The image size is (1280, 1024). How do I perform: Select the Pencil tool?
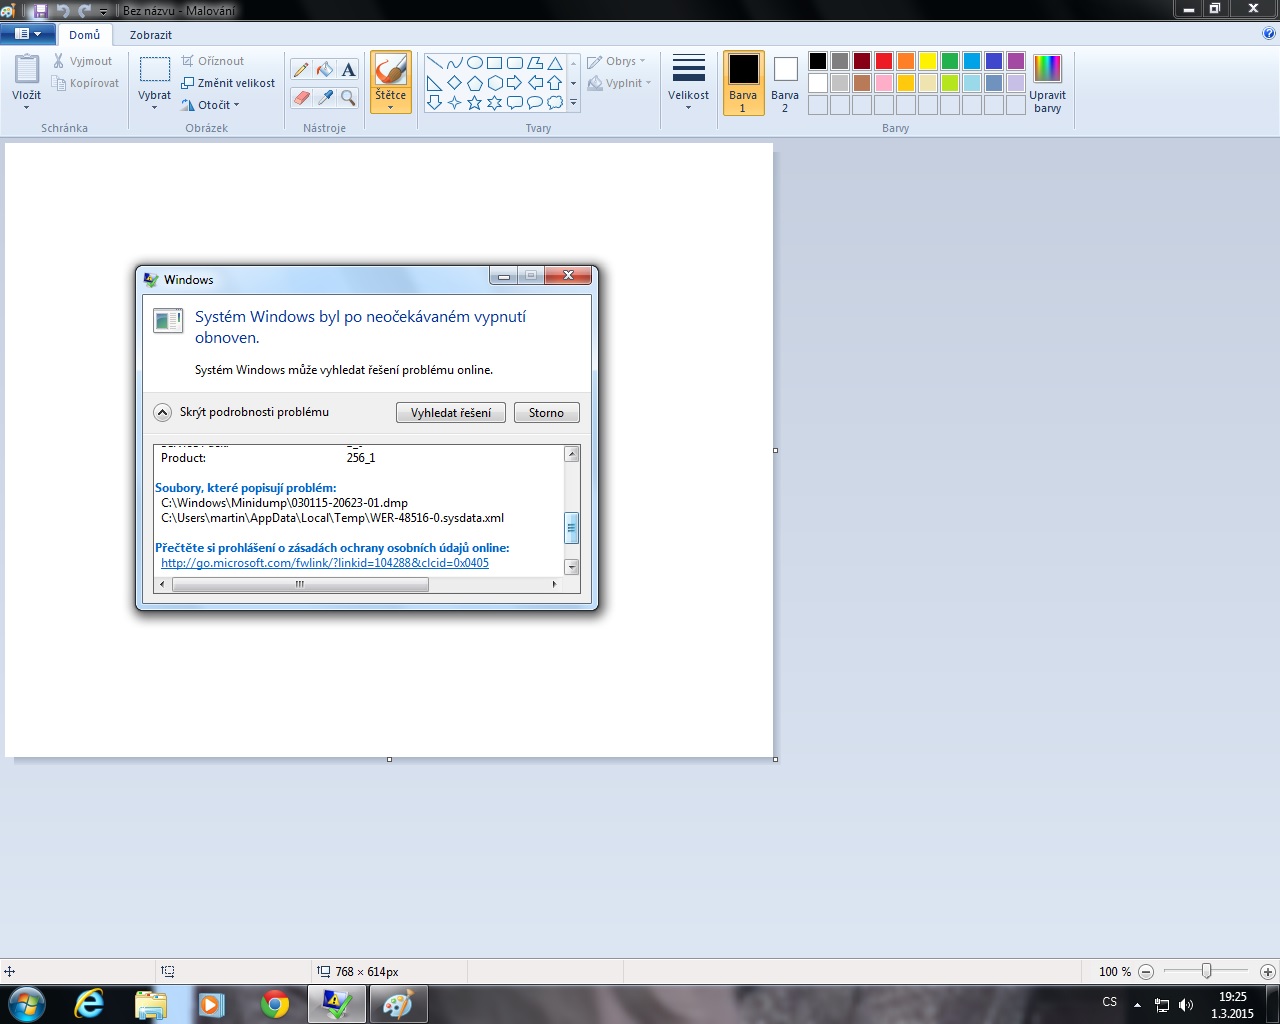point(301,70)
